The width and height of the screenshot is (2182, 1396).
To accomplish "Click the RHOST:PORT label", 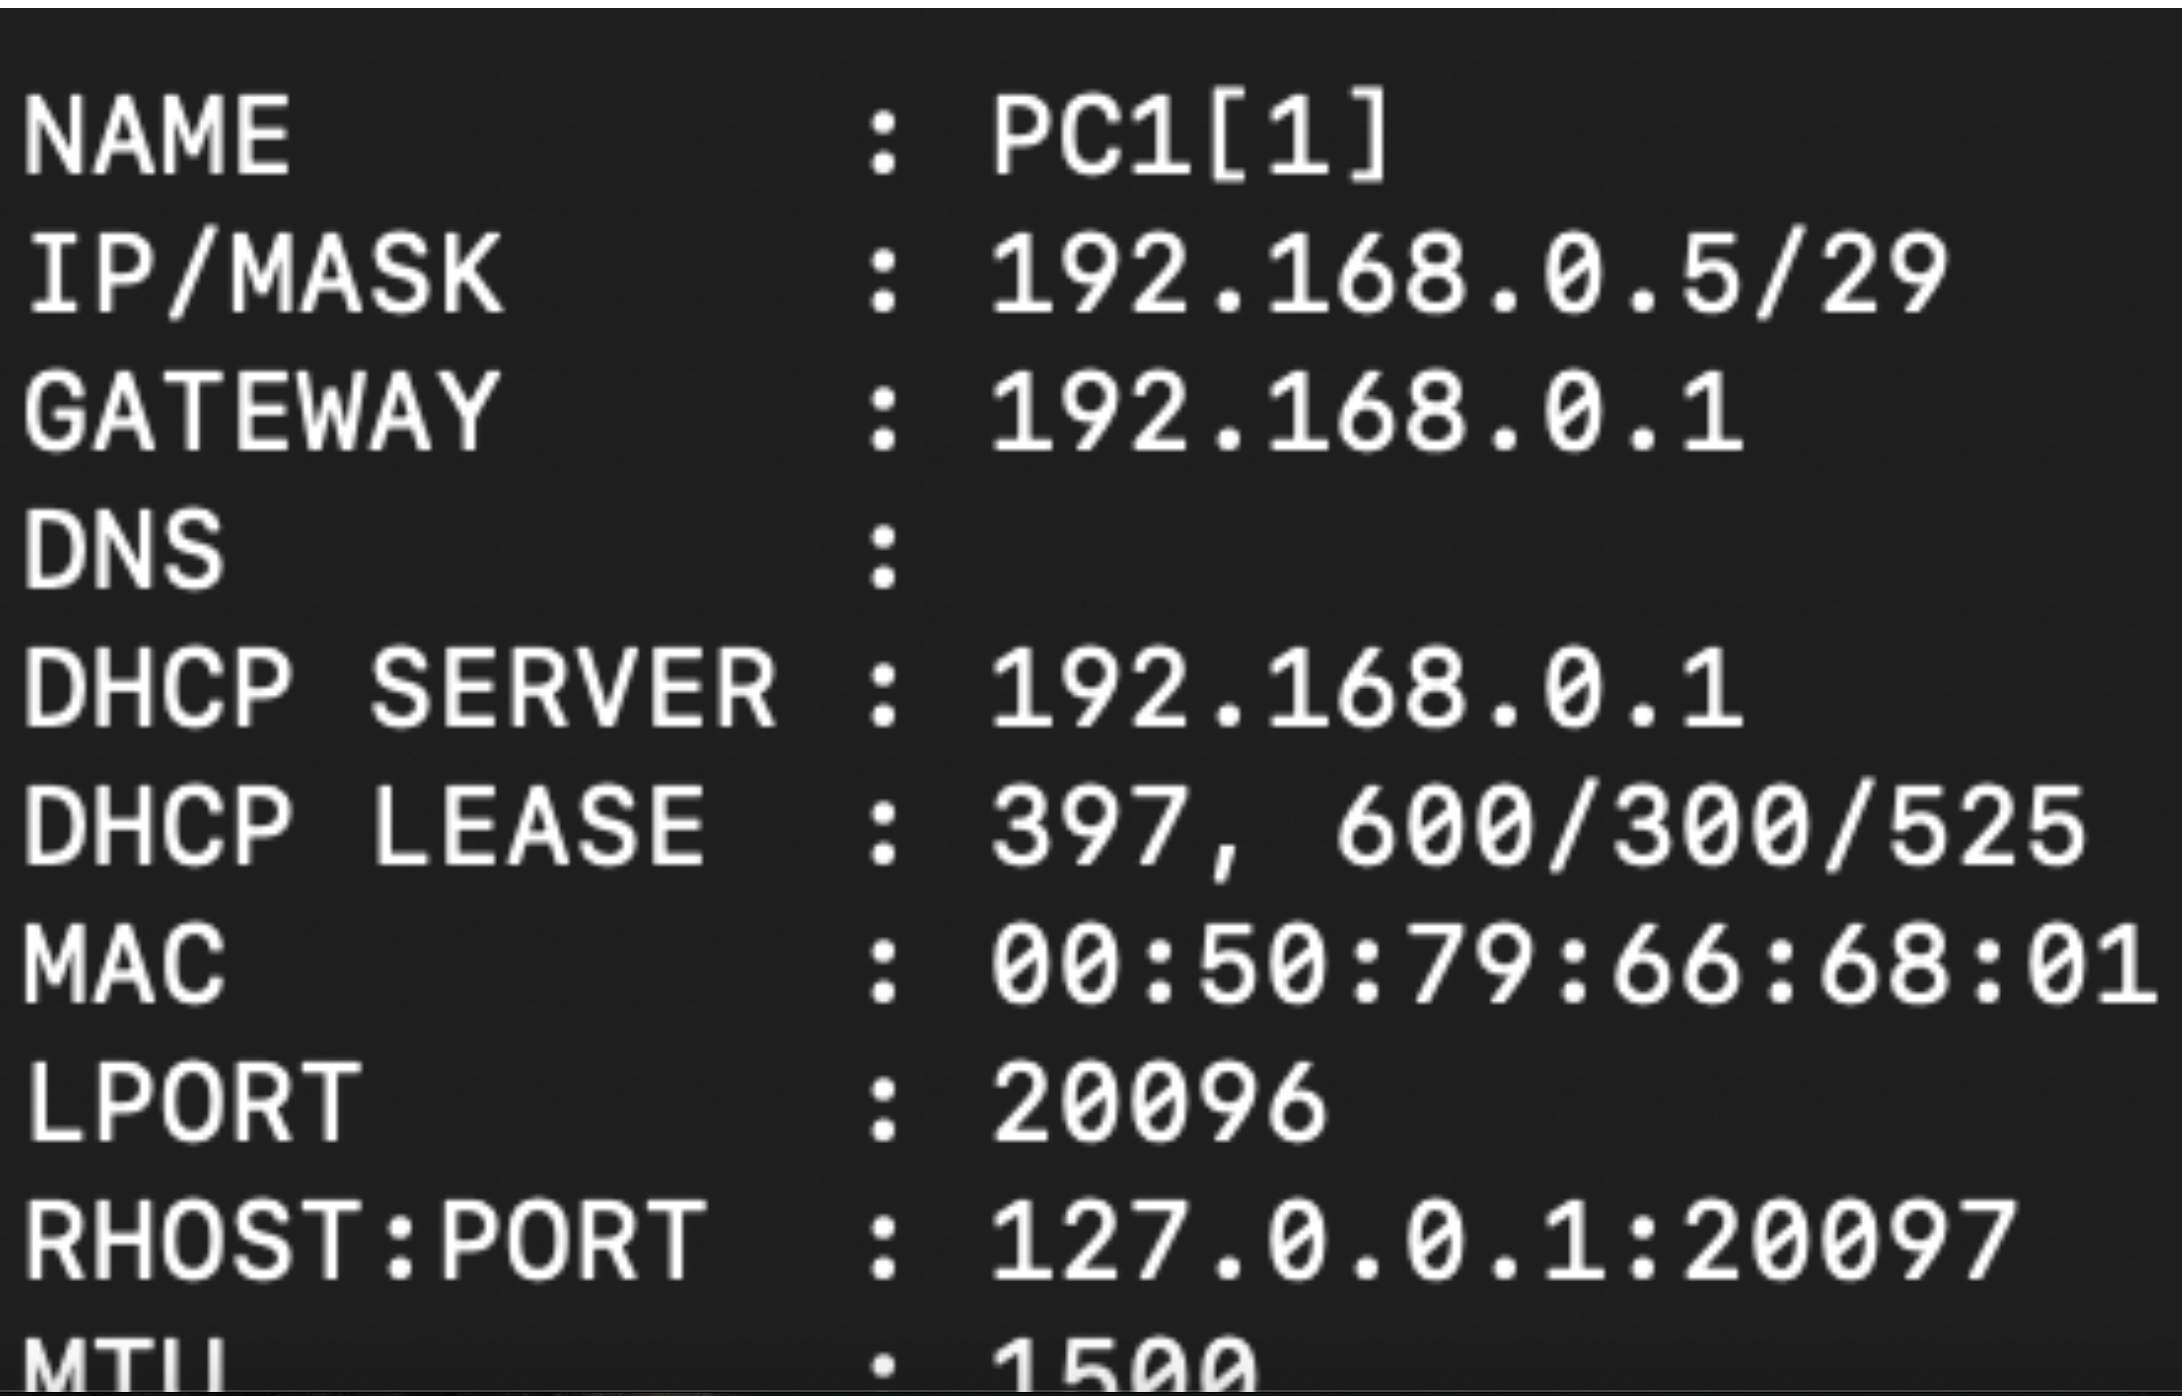I will click(365, 1240).
